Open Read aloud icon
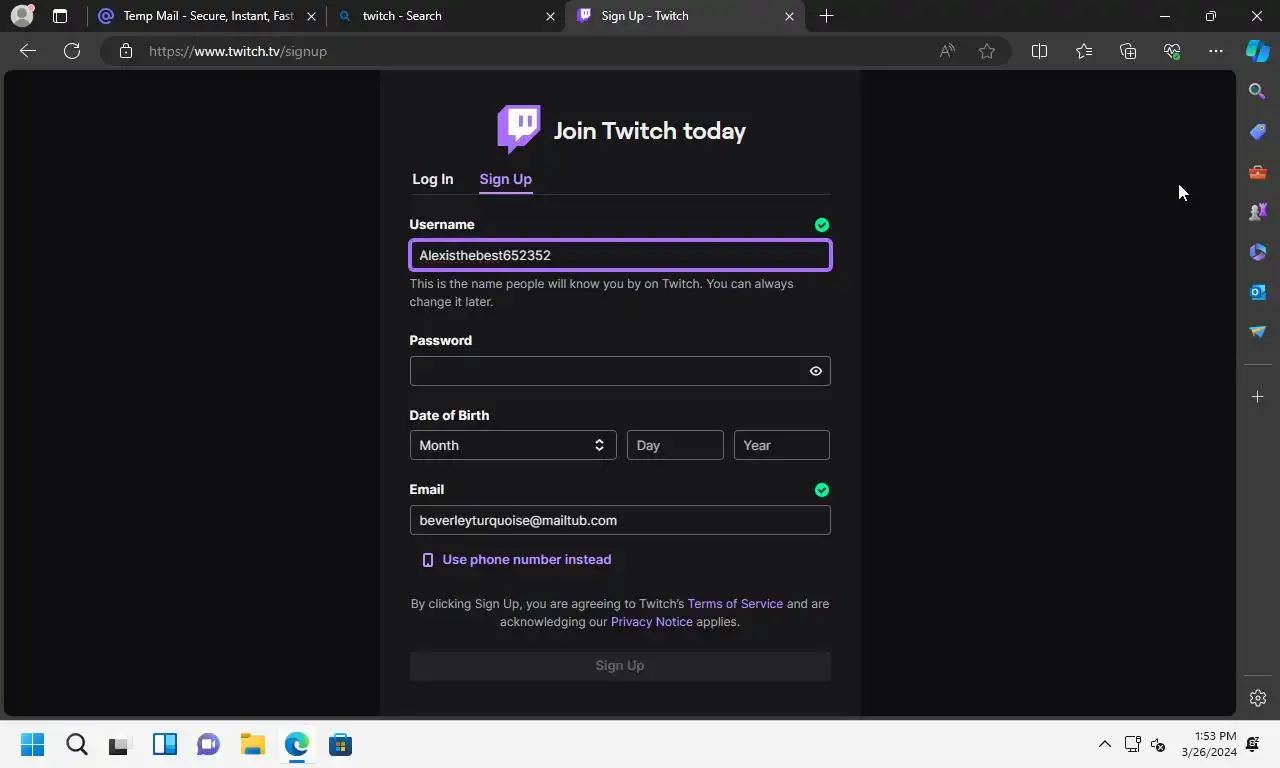The image size is (1280, 768). pyautogui.click(x=947, y=51)
